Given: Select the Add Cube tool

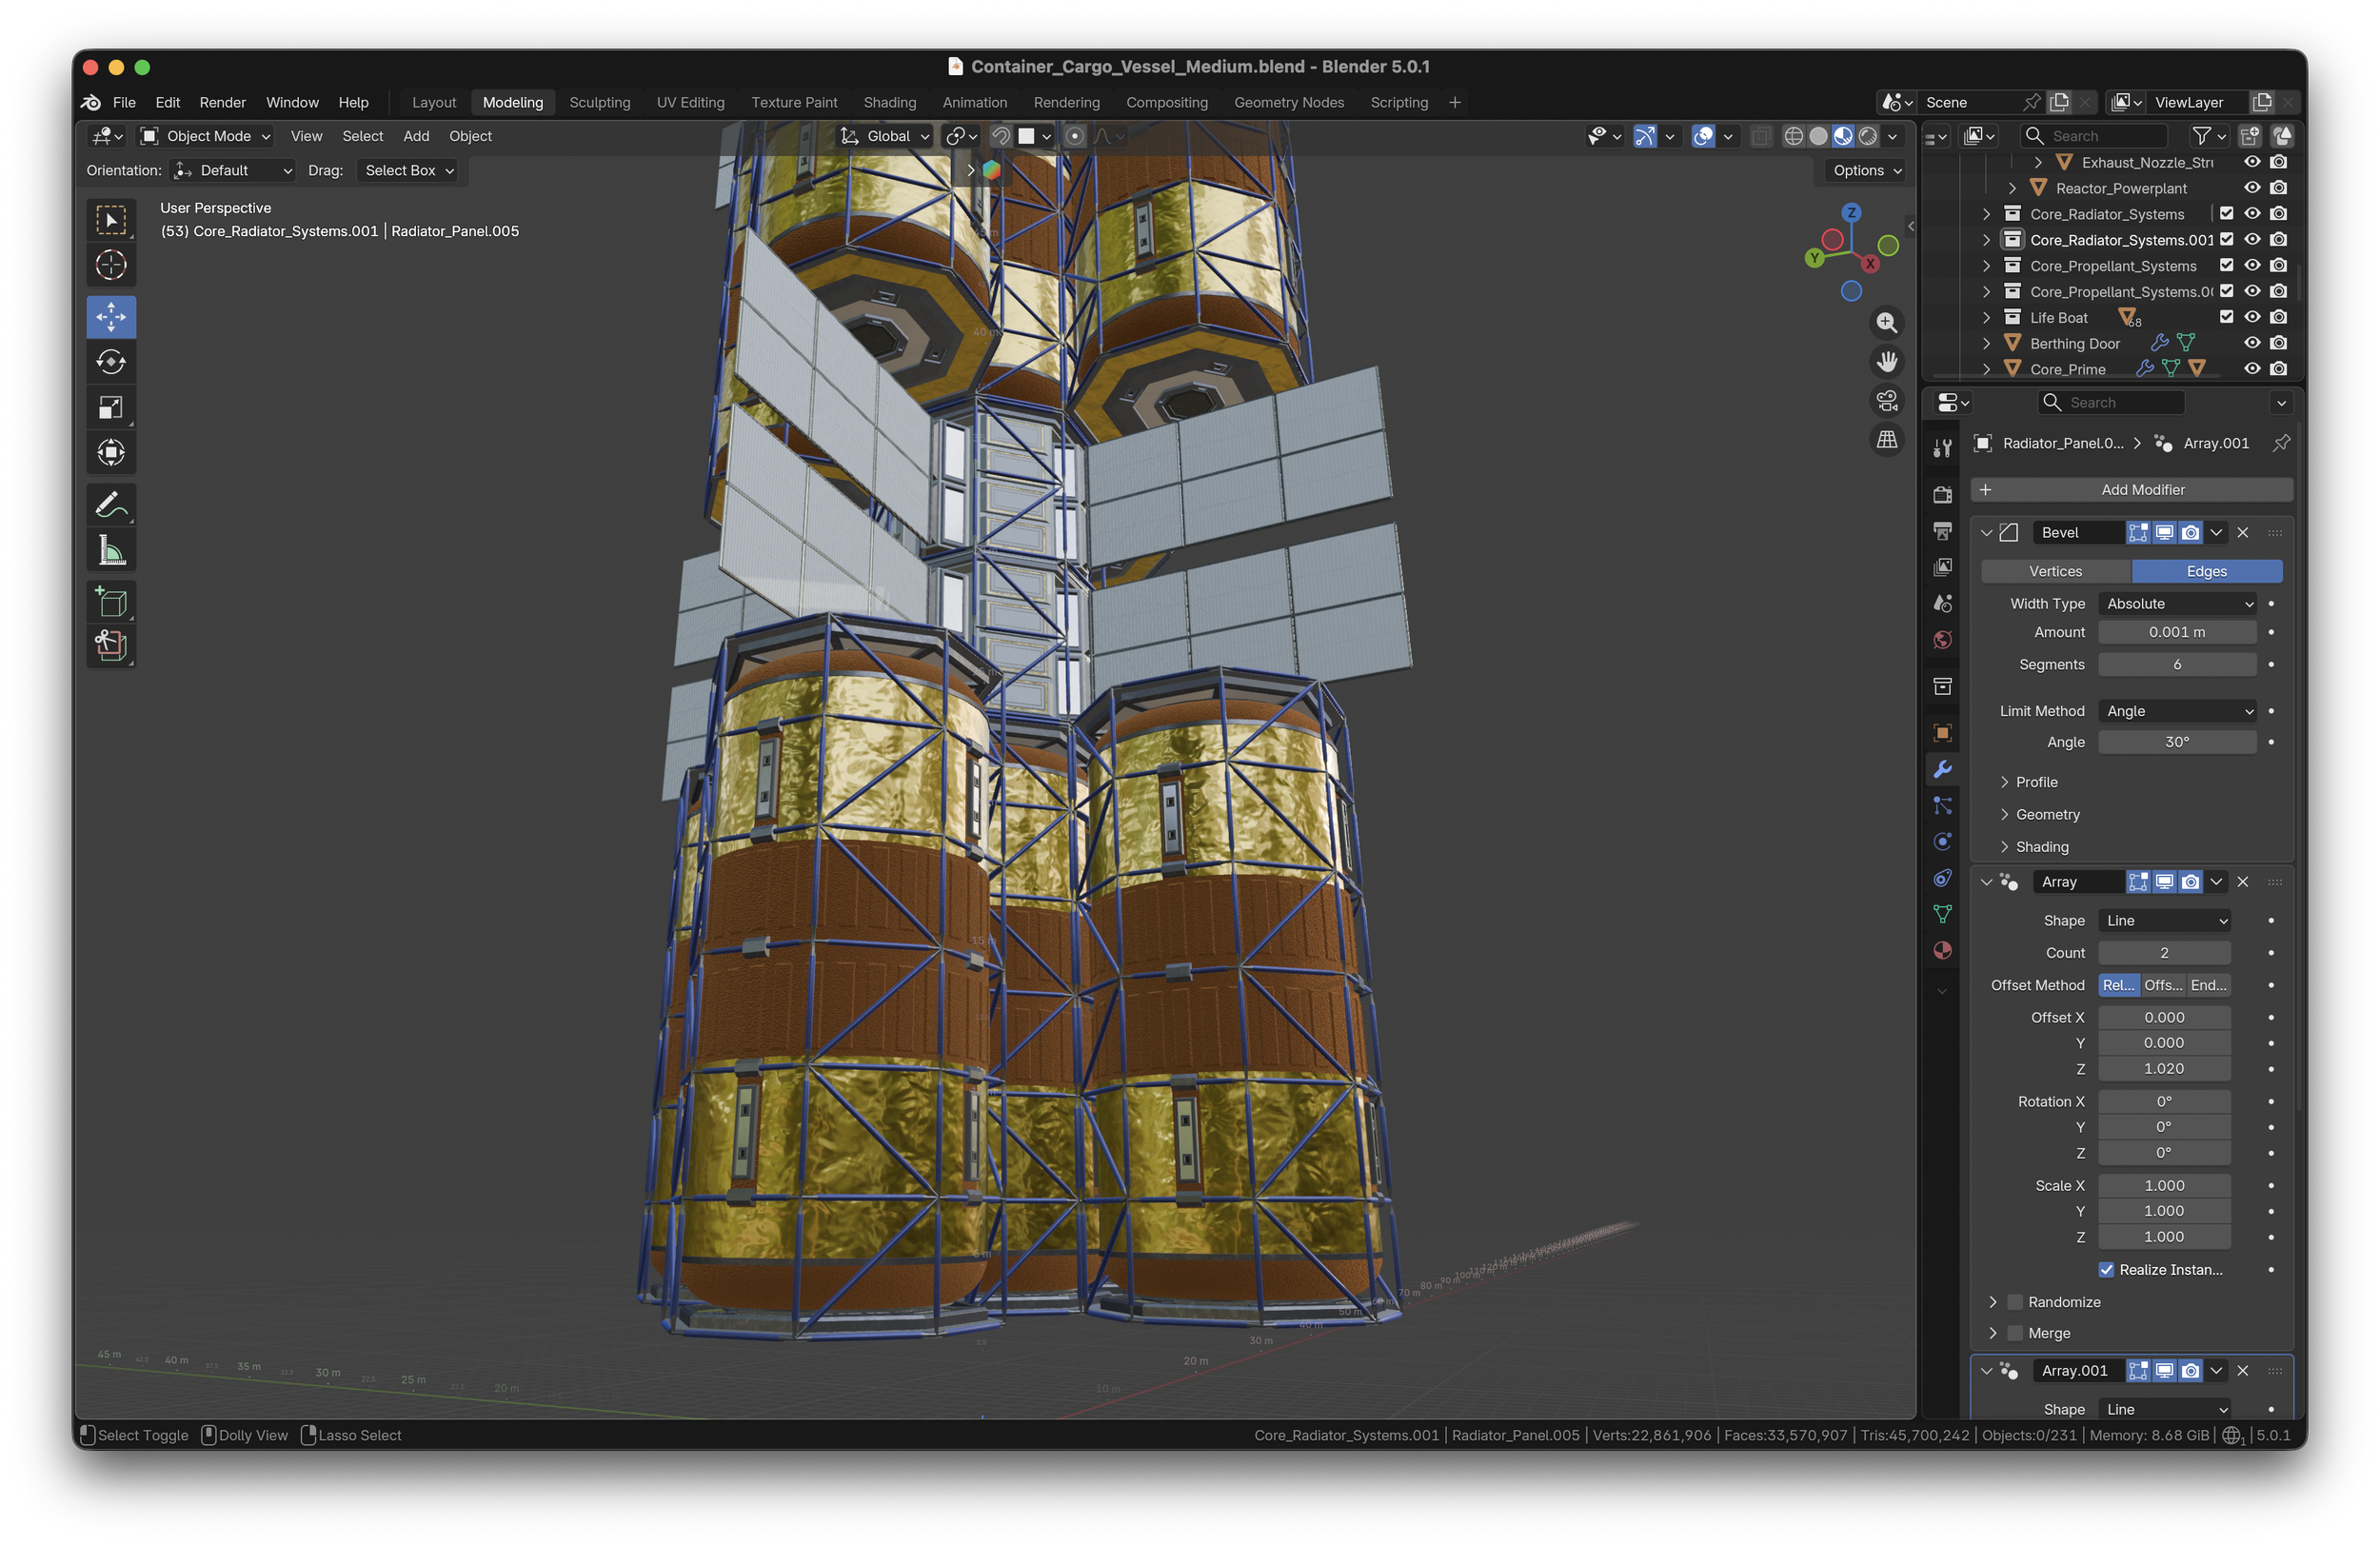Looking at the screenshot, I should [x=111, y=602].
